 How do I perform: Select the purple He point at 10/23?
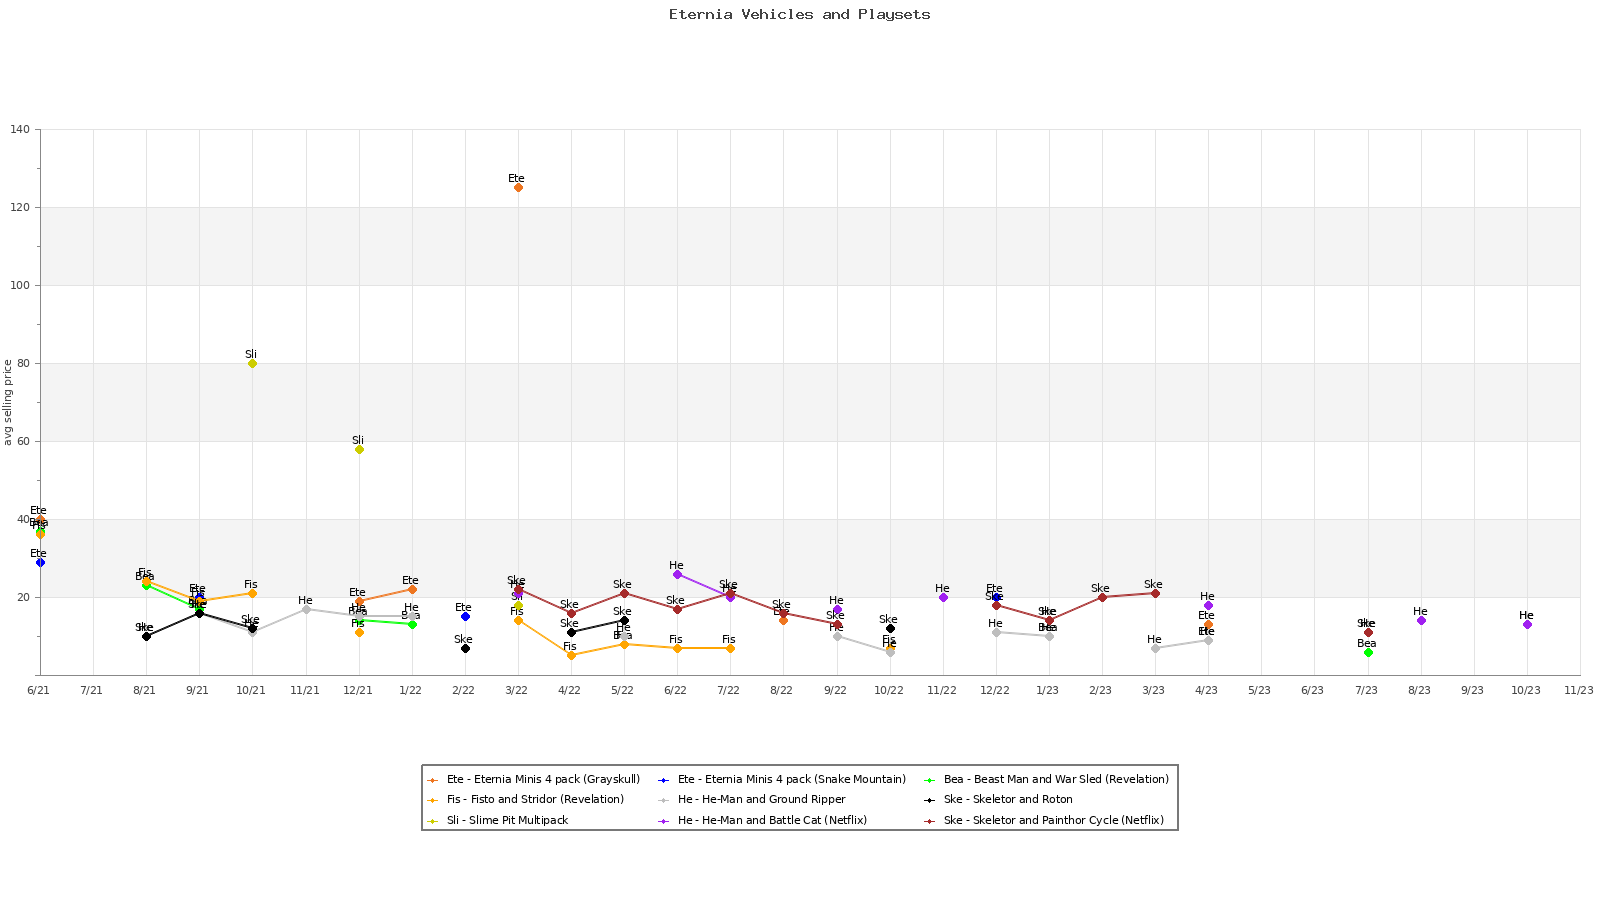(x=1527, y=624)
